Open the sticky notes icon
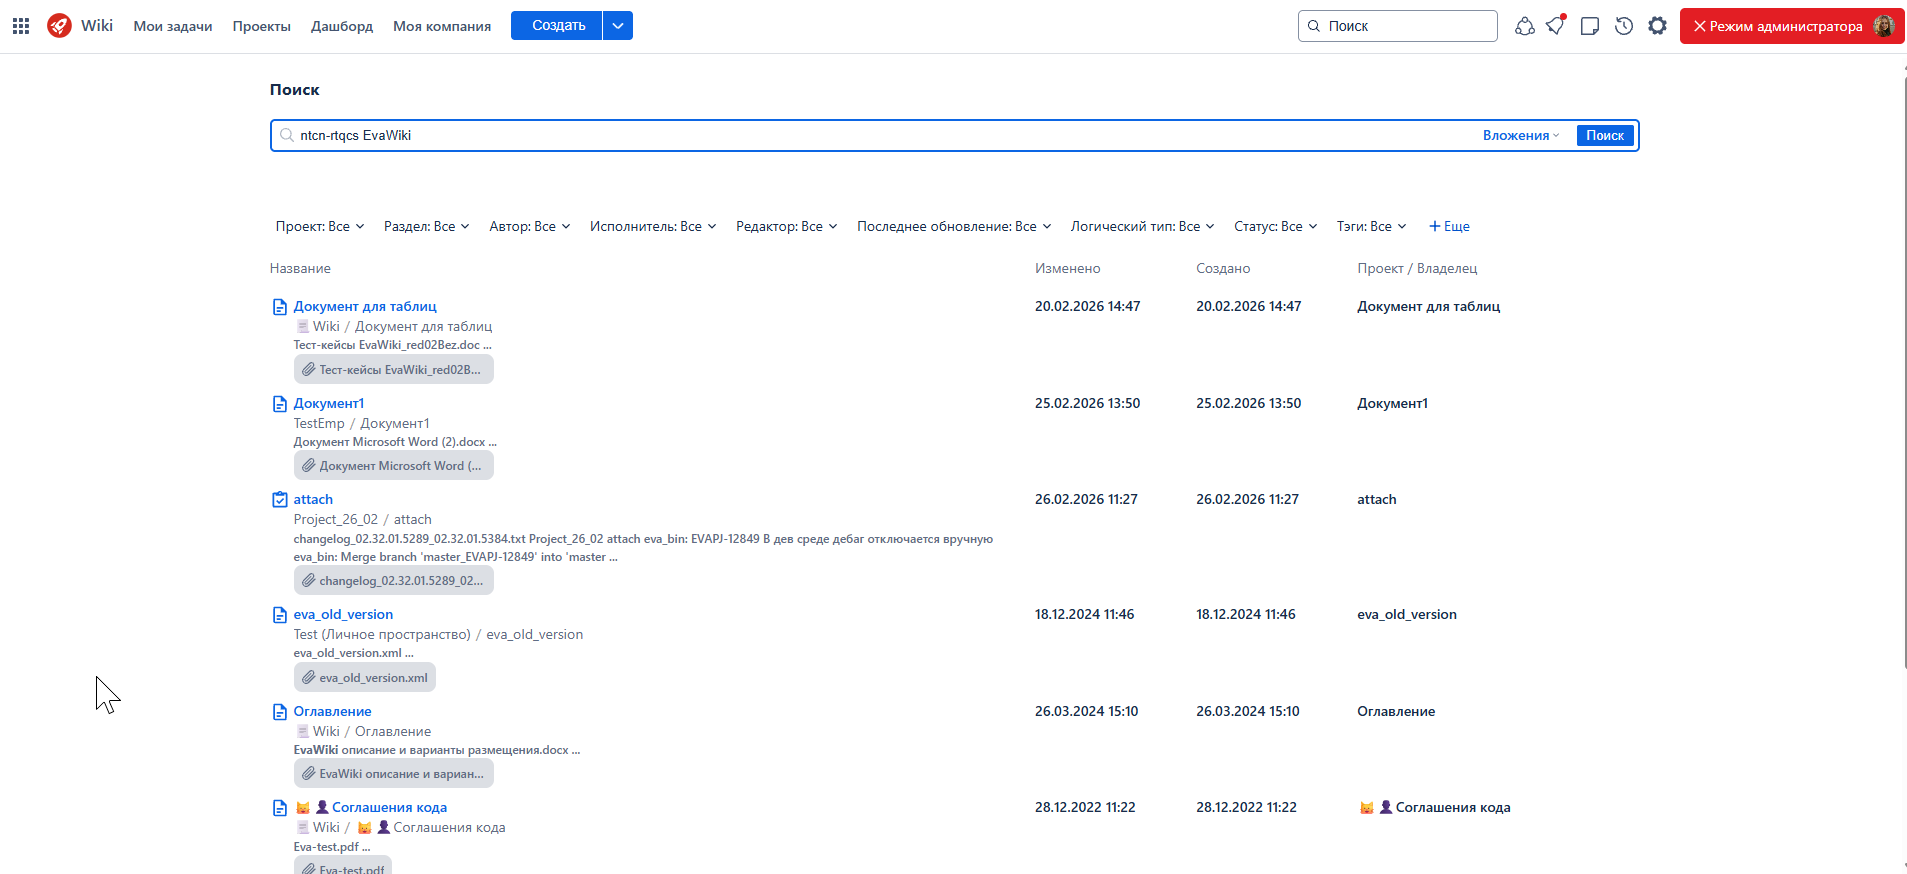The width and height of the screenshot is (1907, 874). coord(1590,26)
